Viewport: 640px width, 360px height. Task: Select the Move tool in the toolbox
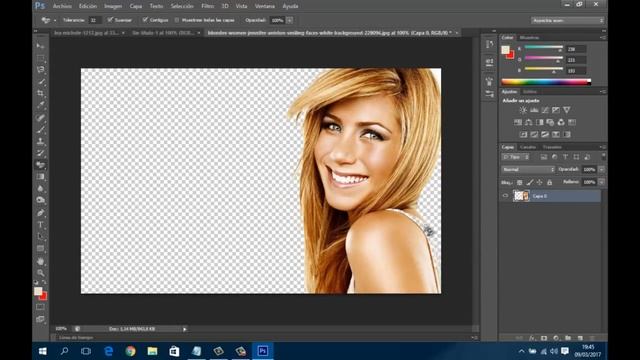[40, 46]
